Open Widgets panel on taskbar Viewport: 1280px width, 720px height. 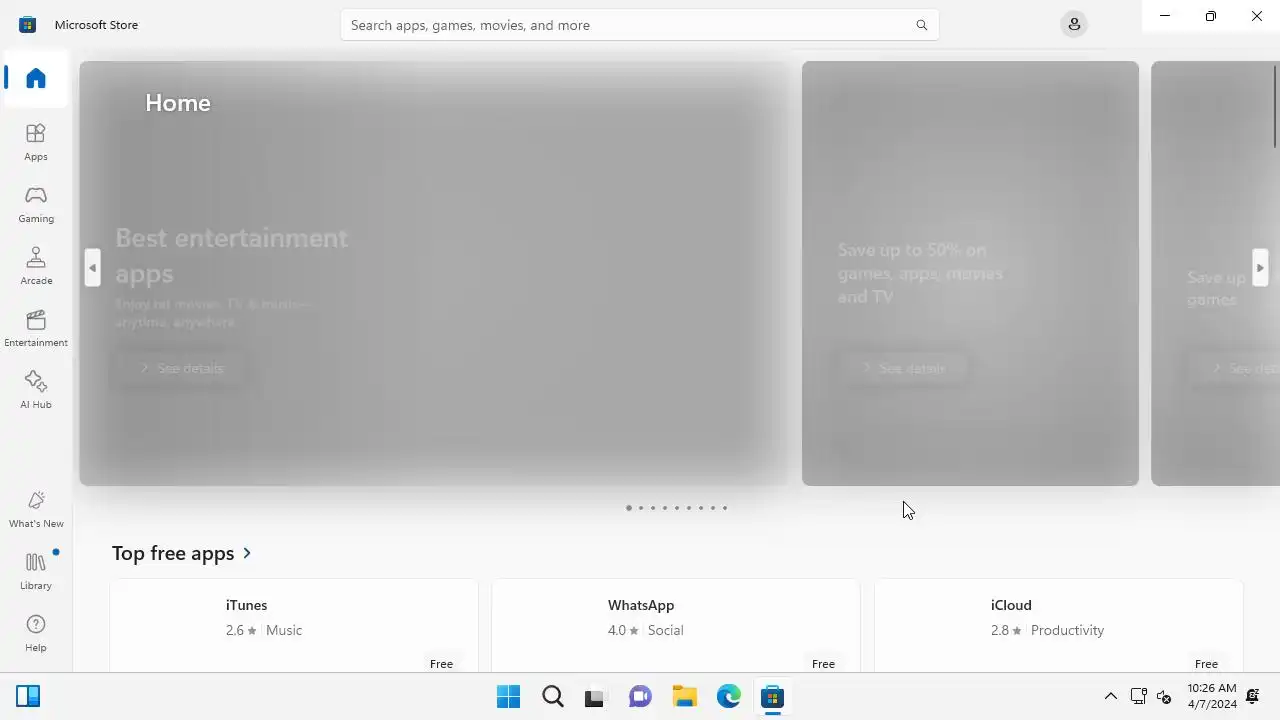pos(28,696)
